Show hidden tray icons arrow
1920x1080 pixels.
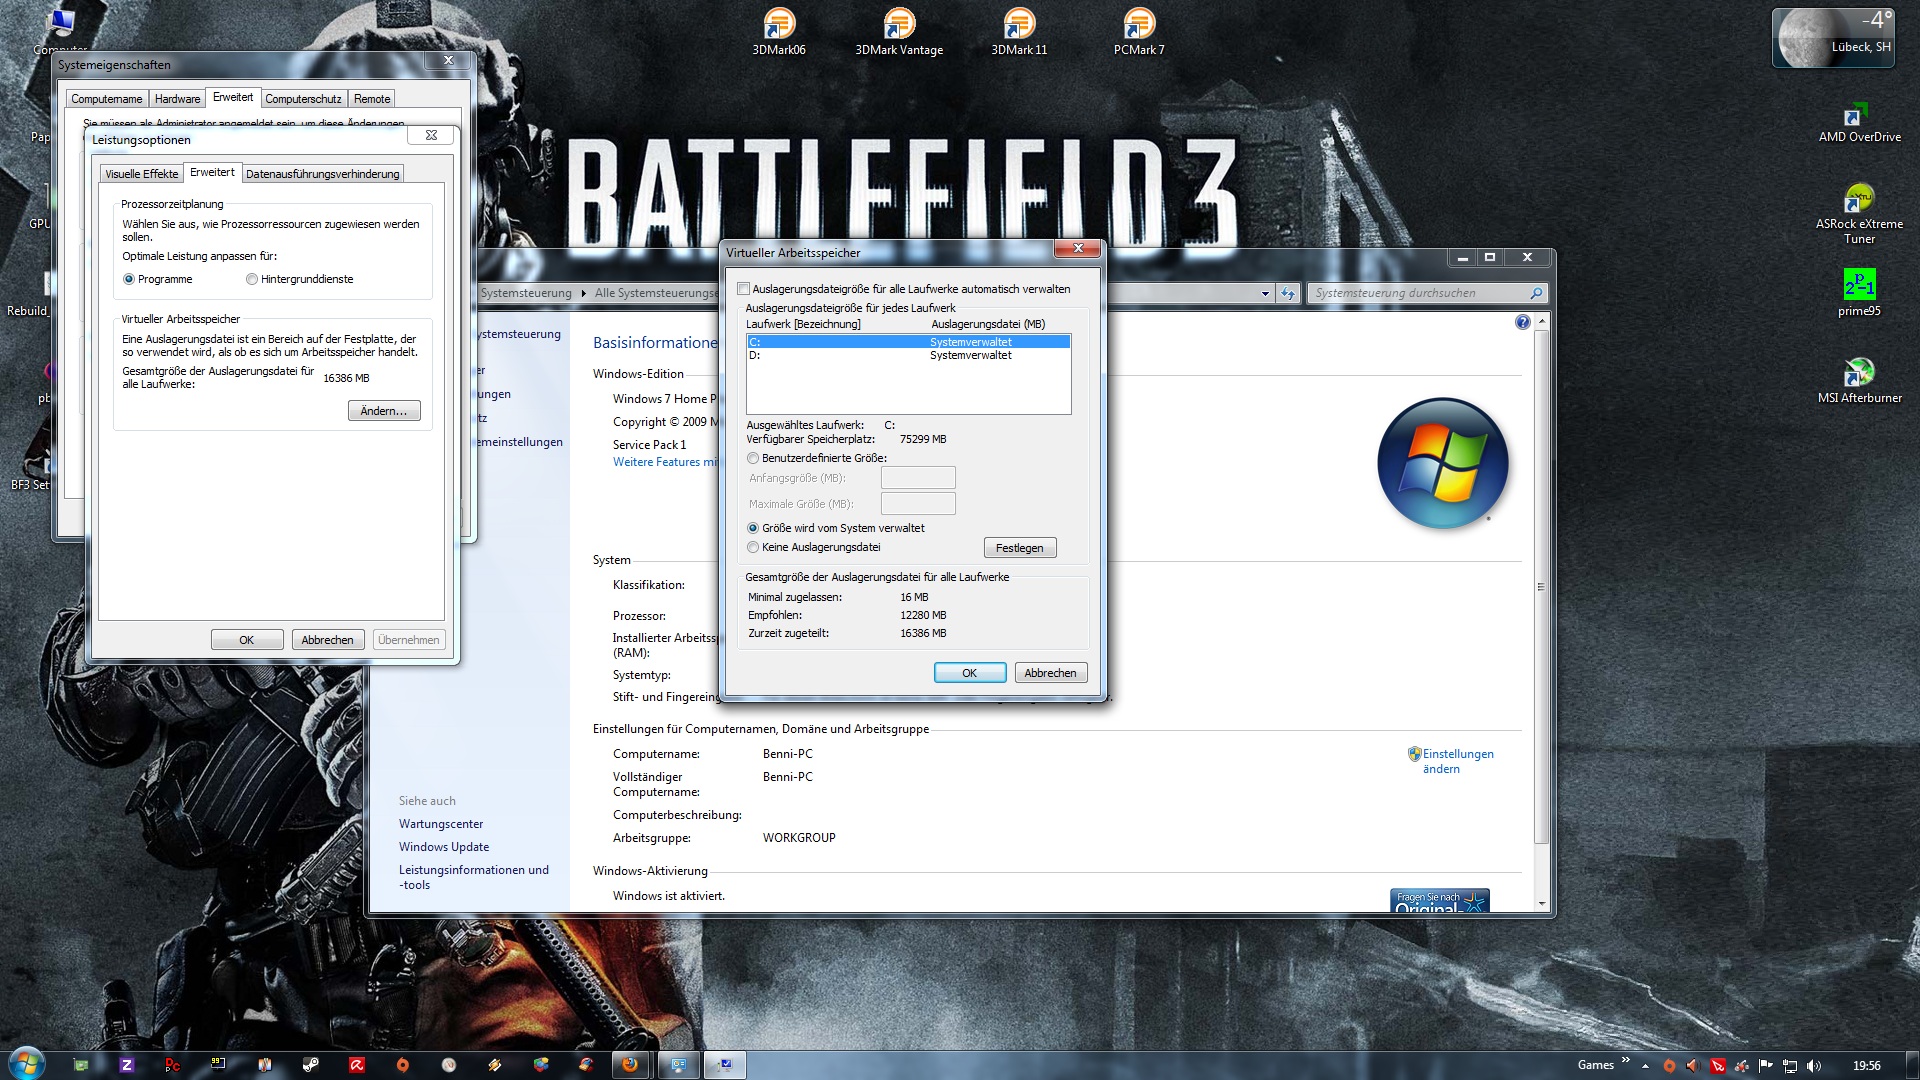pos(1645,1066)
